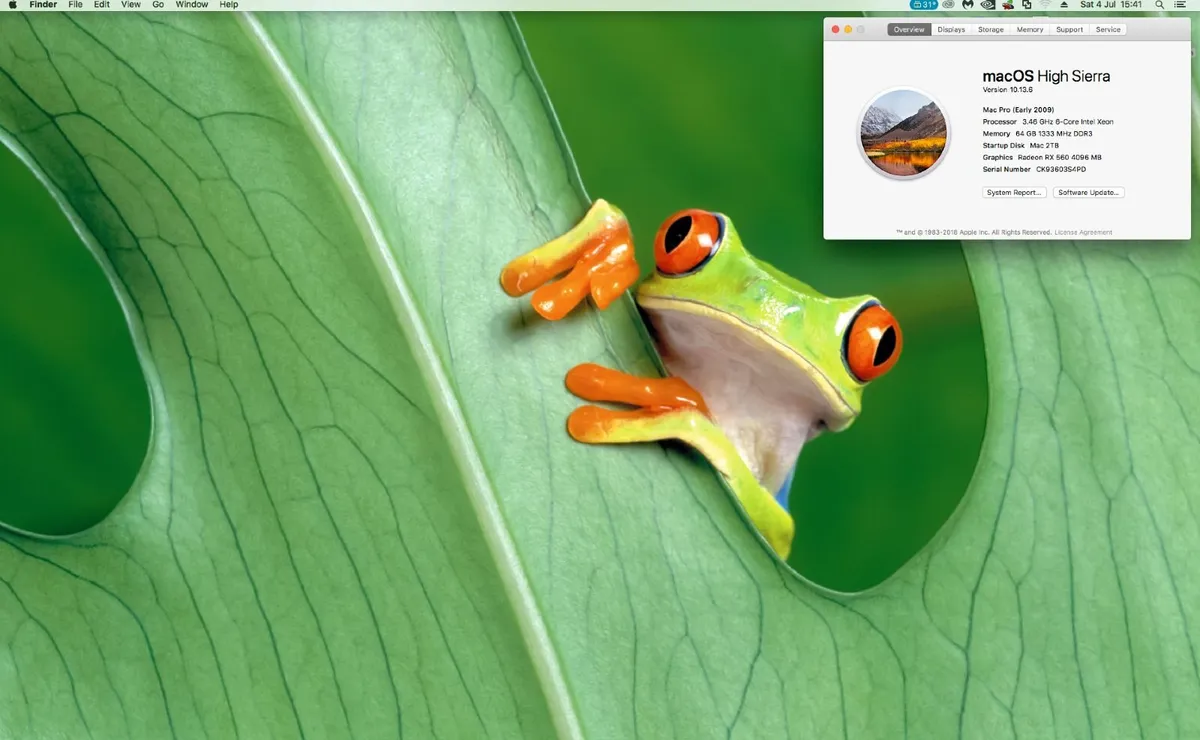Click the Memory 64 GB 1333 MHz line
1200x740 pixels.
pyautogui.click(x=1036, y=133)
